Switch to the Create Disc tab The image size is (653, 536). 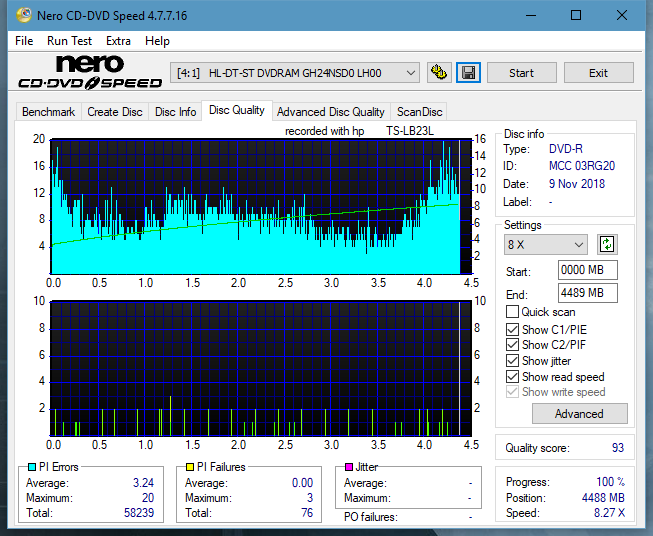coord(115,112)
